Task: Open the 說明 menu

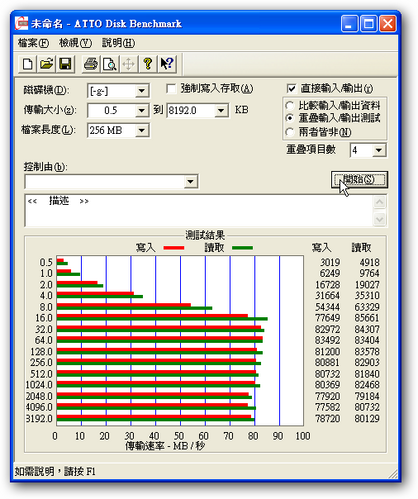Action: (x=118, y=43)
